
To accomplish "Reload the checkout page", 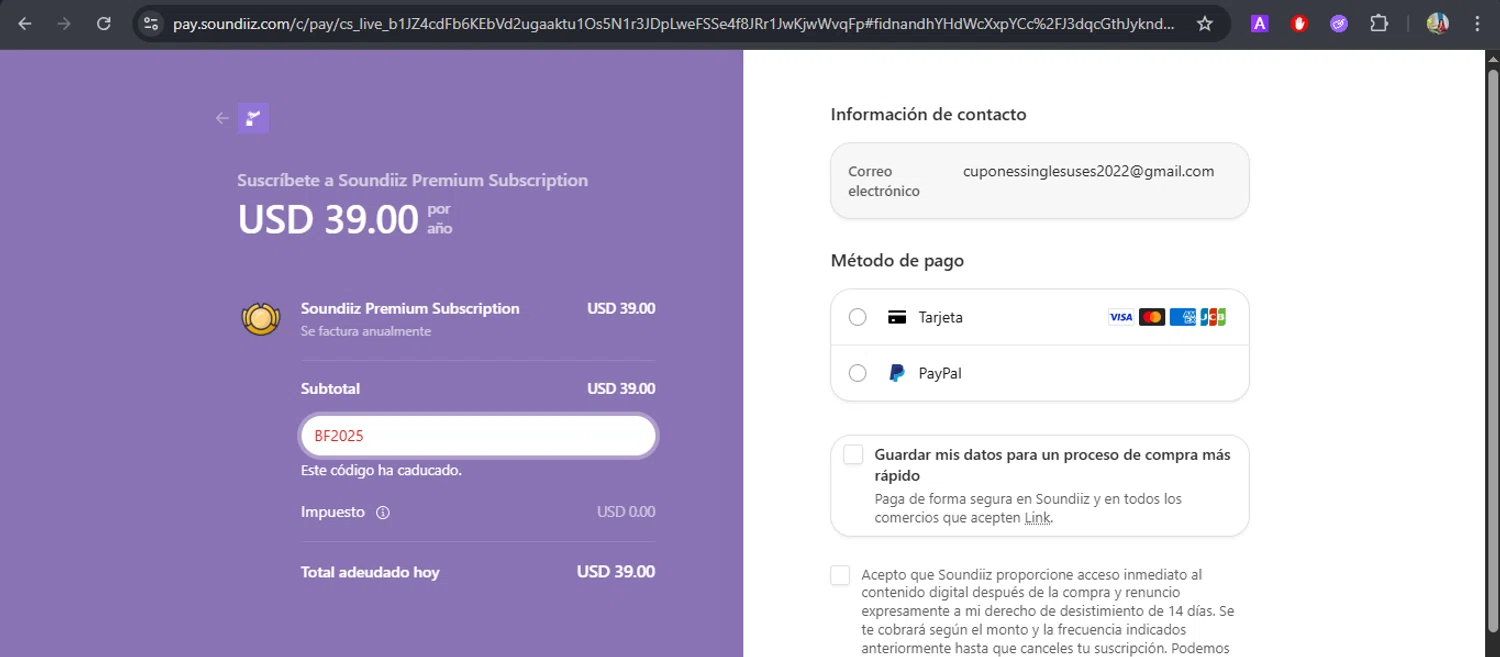I will click(x=103, y=23).
